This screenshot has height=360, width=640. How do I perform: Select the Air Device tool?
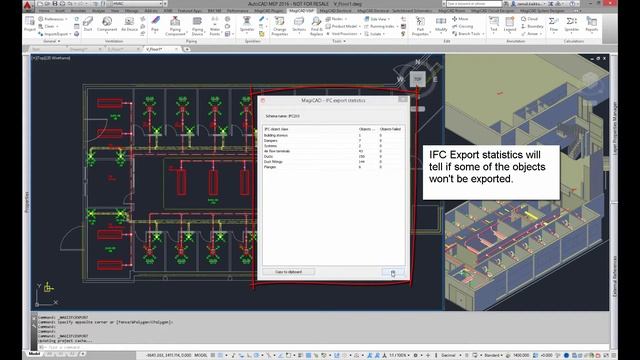[x=129, y=24]
